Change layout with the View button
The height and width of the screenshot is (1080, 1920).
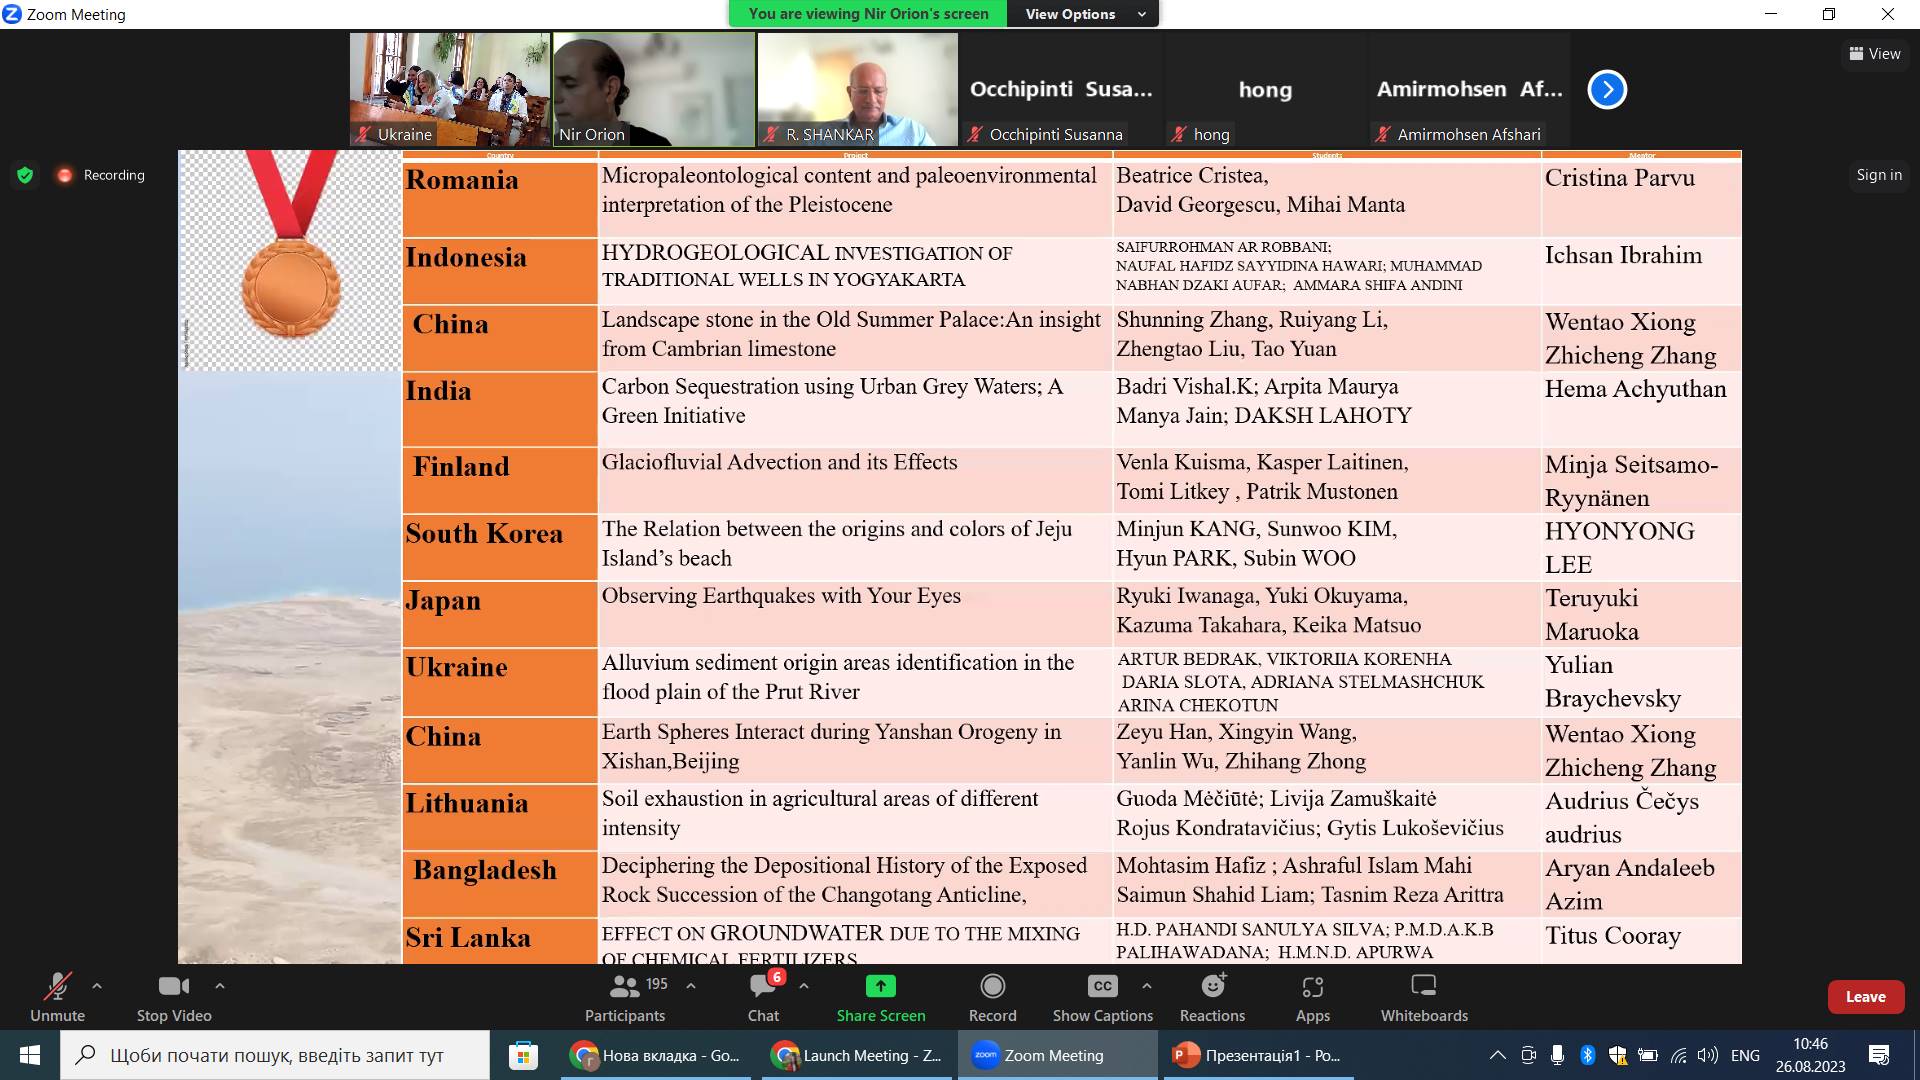[1874, 54]
